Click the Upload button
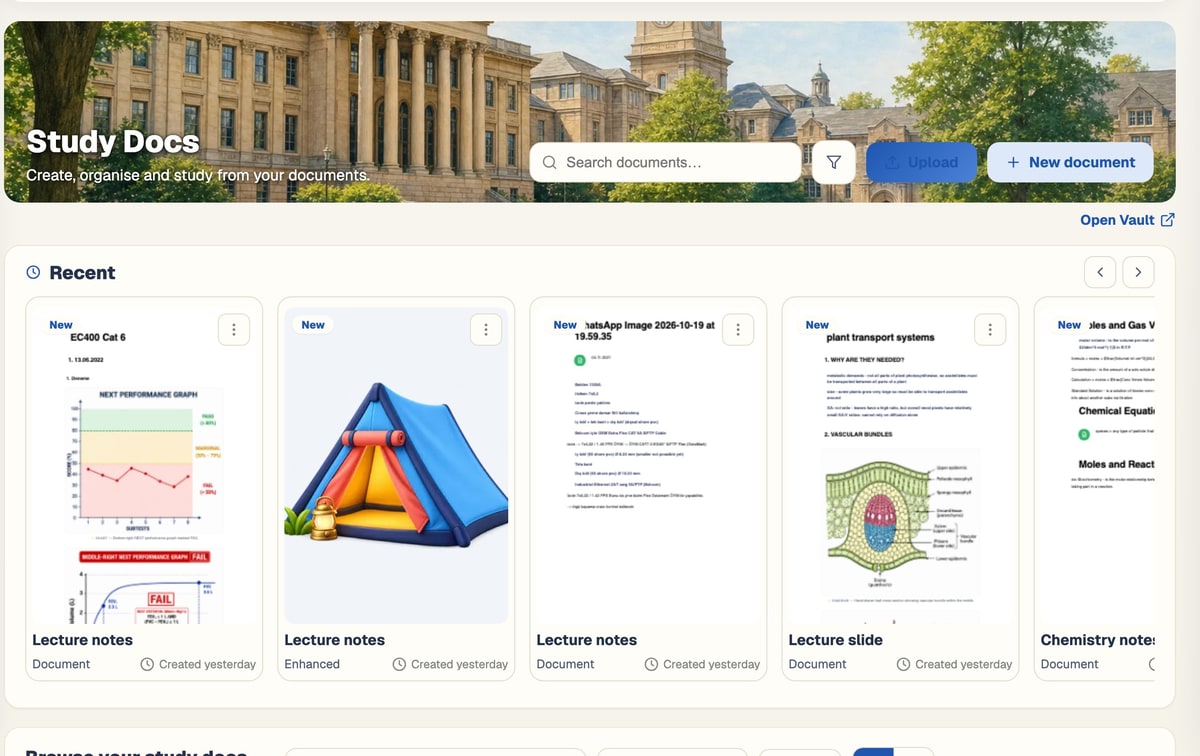Image resolution: width=1200 pixels, height=756 pixels. click(x=921, y=162)
